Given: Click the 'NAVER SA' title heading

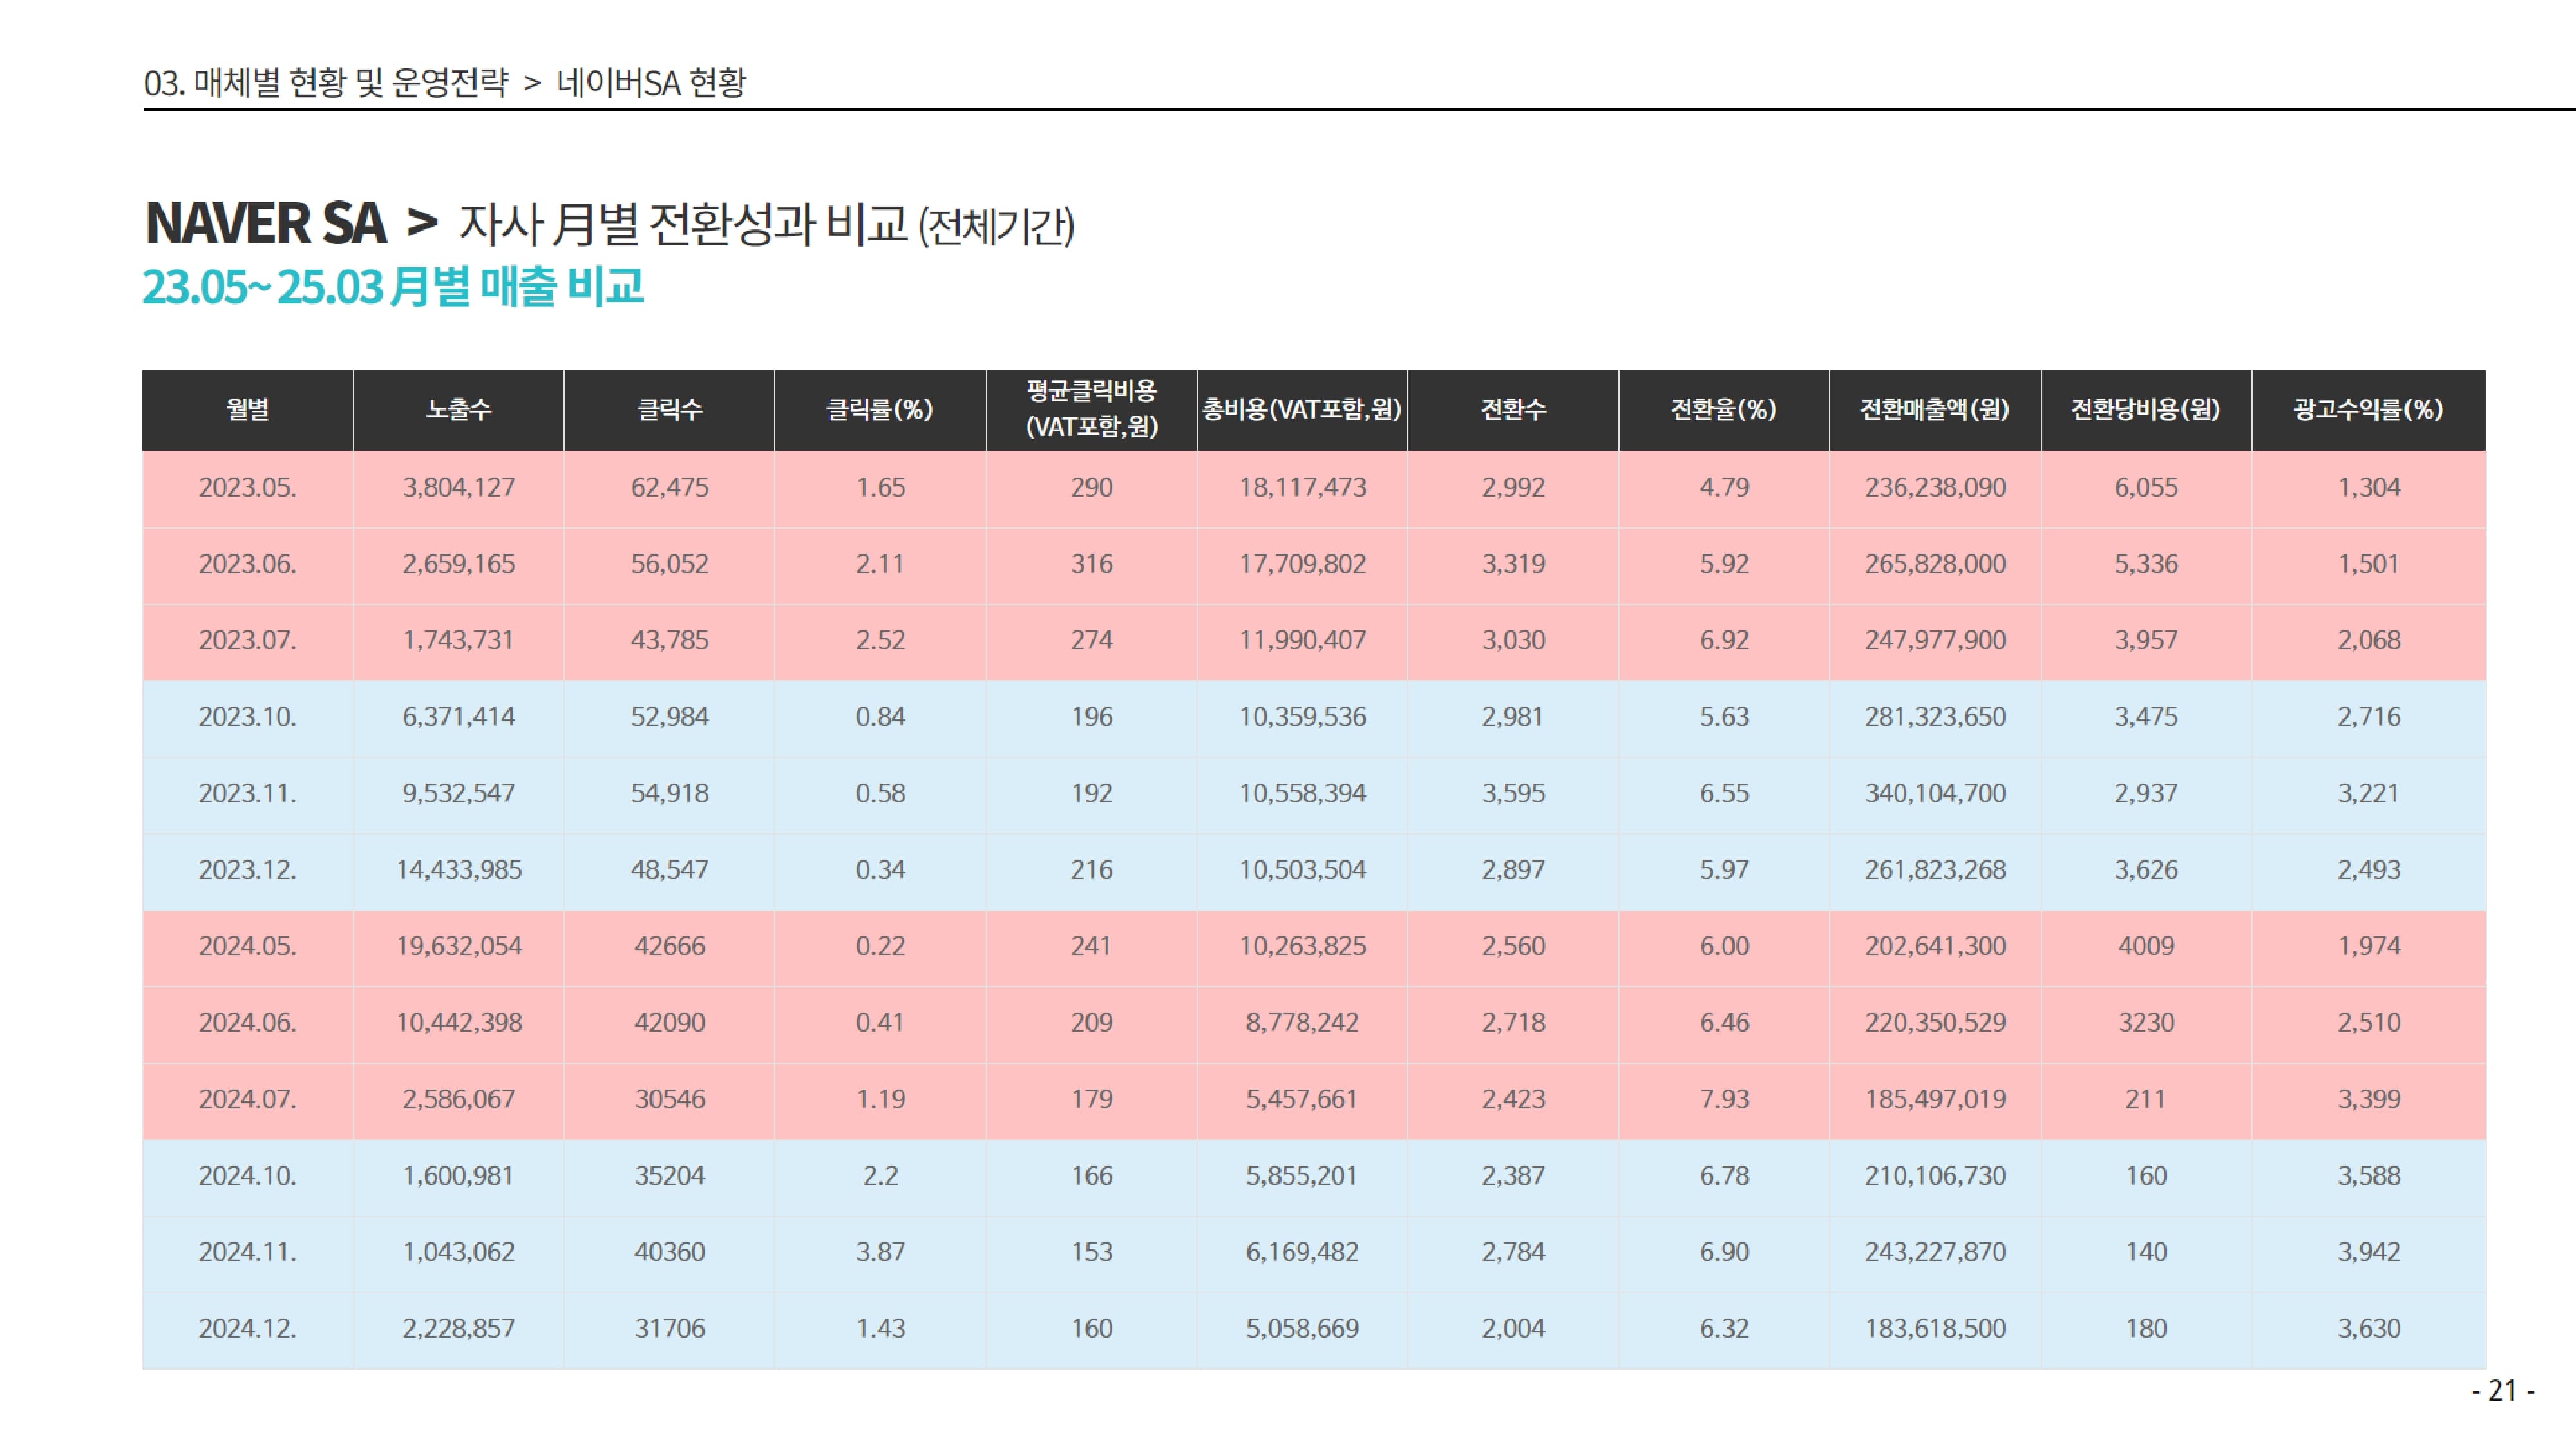Looking at the screenshot, I should click(x=265, y=223).
